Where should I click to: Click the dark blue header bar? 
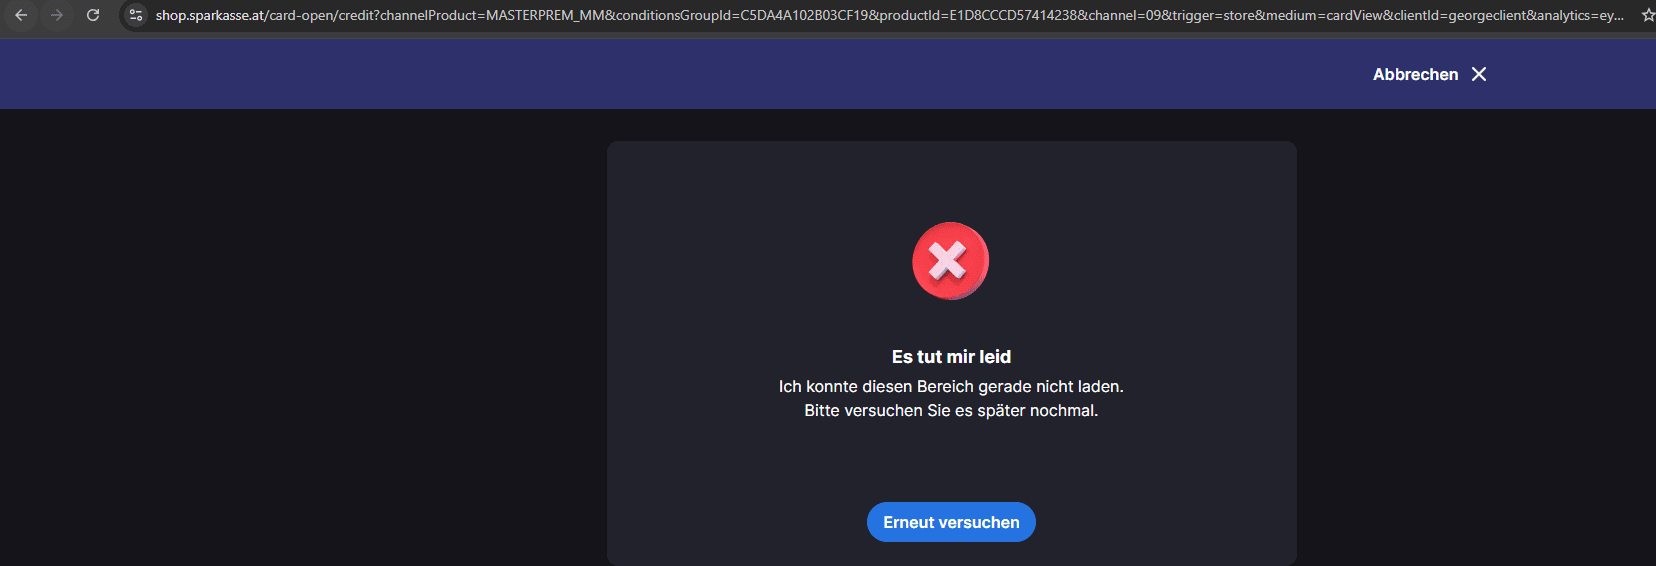700,74
